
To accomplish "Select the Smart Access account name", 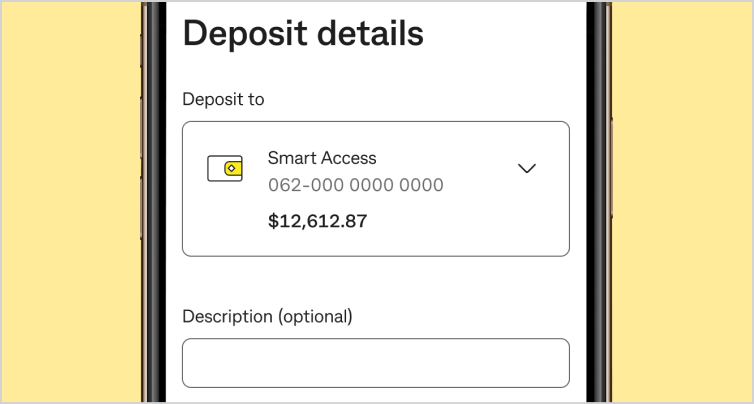I will [x=322, y=158].
